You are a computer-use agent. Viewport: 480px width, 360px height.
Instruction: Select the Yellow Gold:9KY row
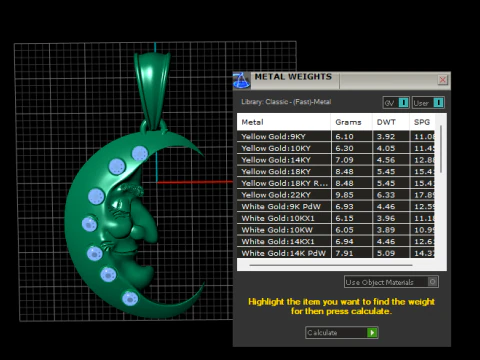pos(336,136)
